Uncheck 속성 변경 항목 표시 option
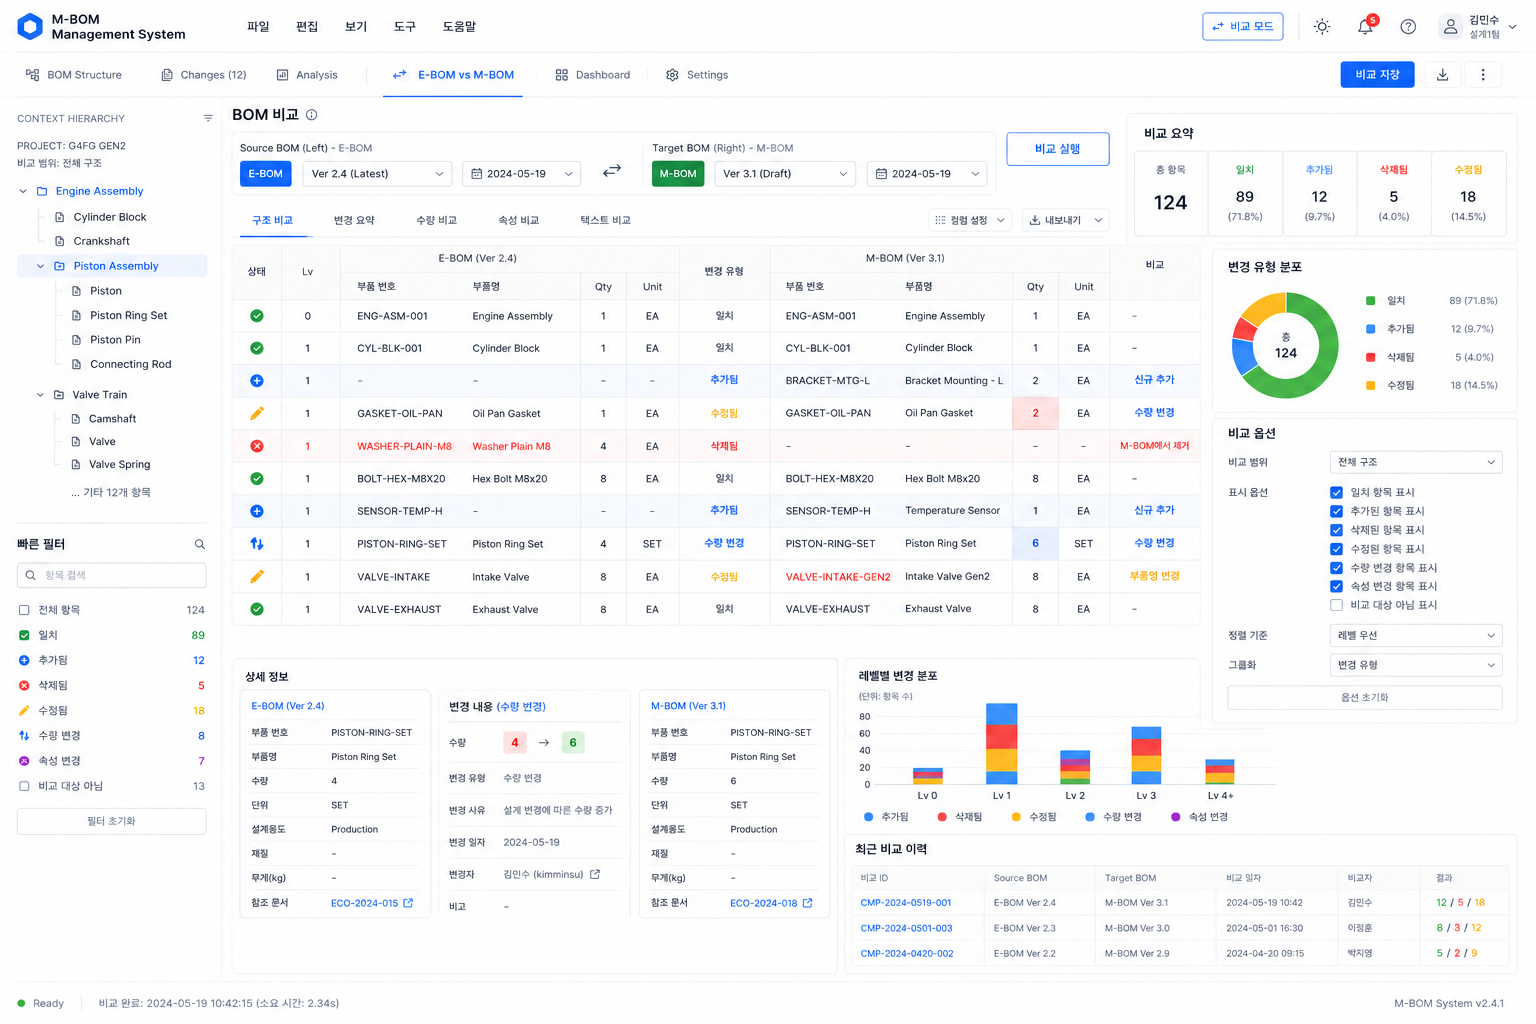Image resolution: width=1536 pixels, height=1024 pixels. [x=1336, y=586]
